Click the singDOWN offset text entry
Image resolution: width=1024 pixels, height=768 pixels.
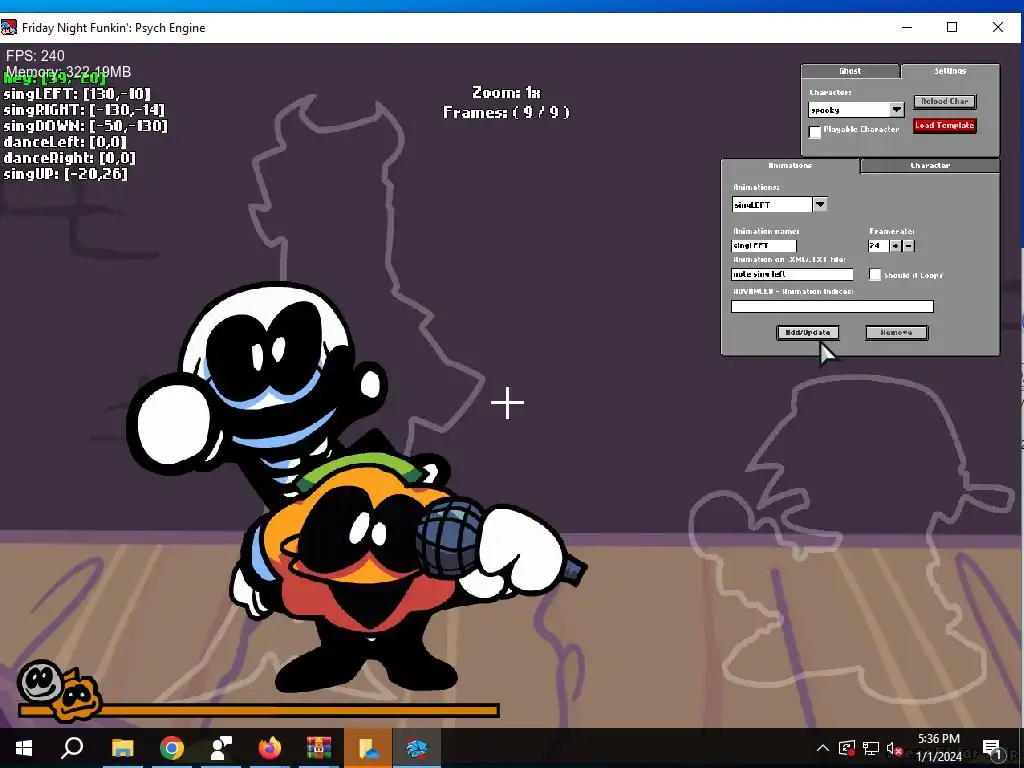86,125
